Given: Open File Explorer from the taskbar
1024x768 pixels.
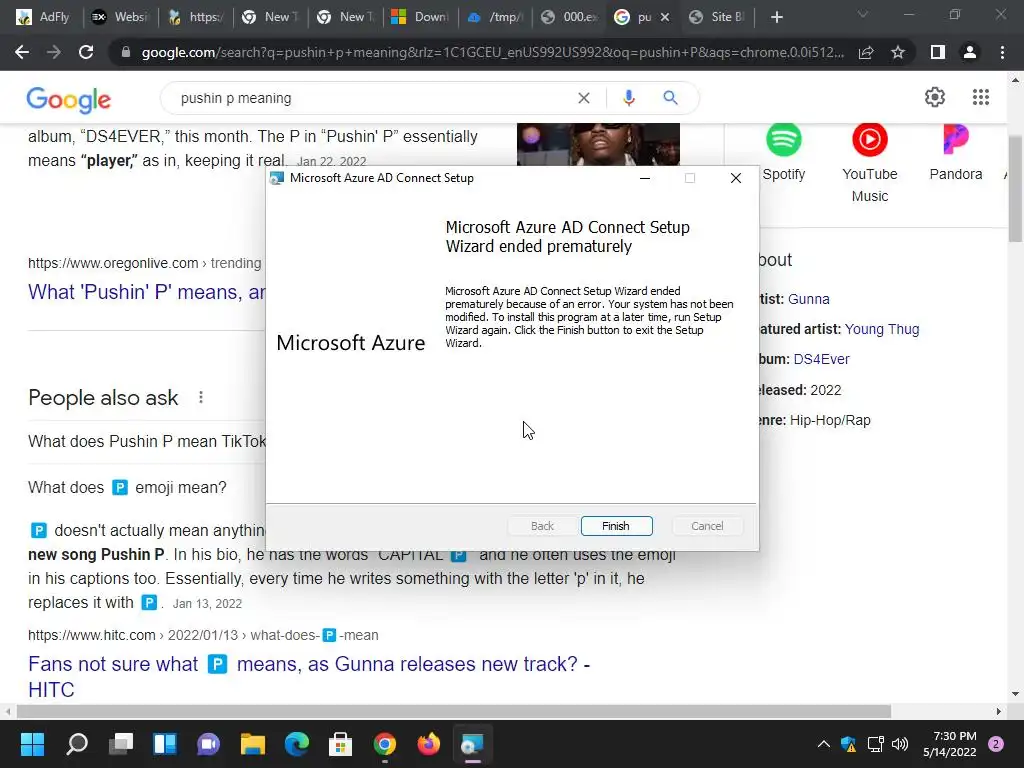Looking at the screenshot, I should point(253,744).
